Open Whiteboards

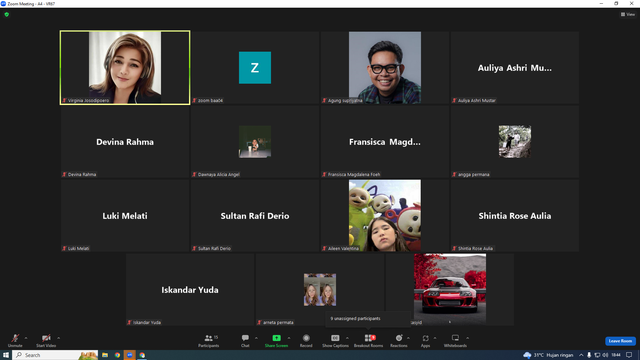[x=455, y=340]
